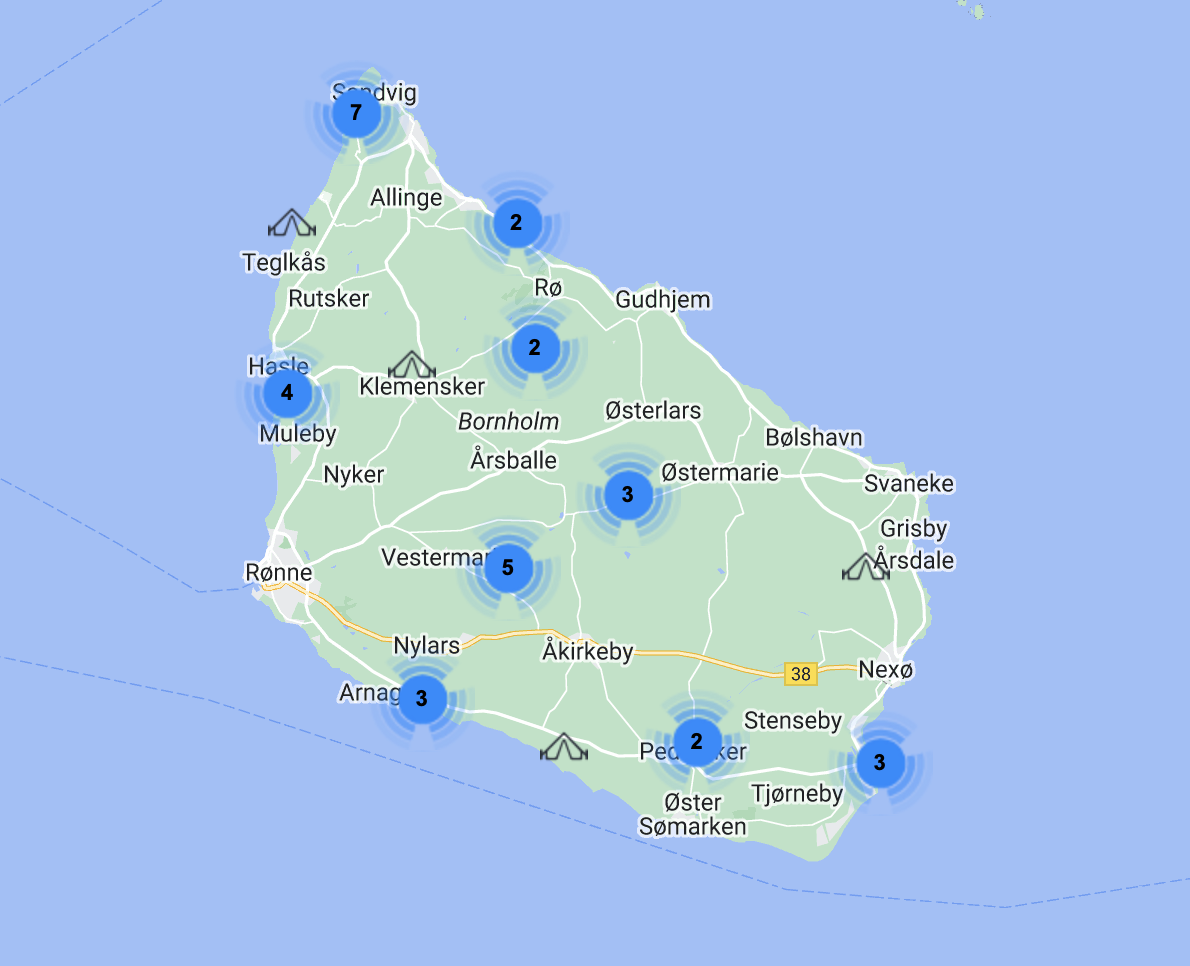The image size is (1190, 966).
Task: Open the cluster of 2 over Pedersker
Action: tap(697, 741)
